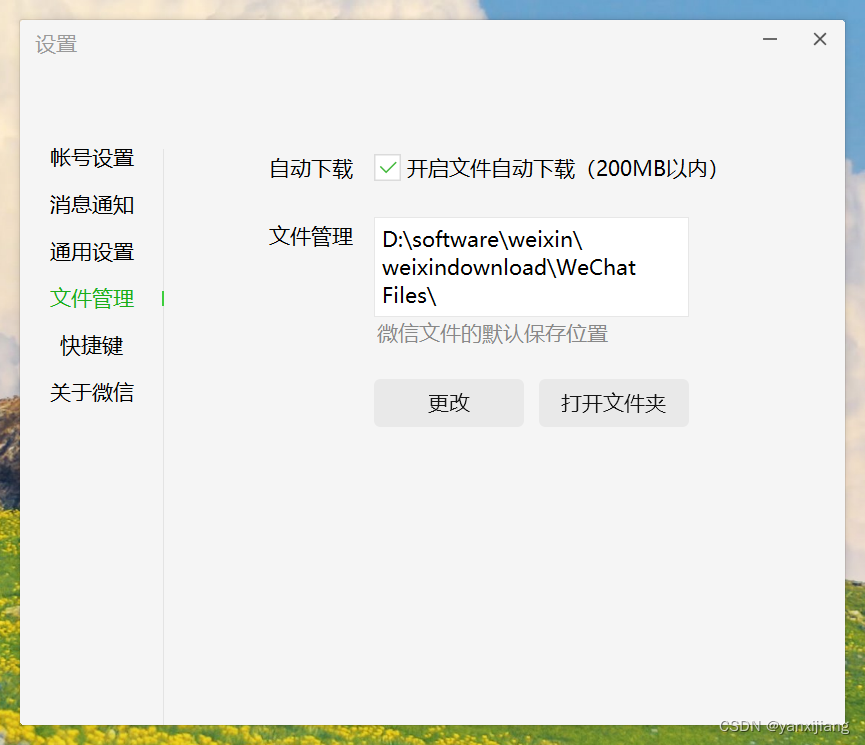The width and height of the screenshot is (865, 745).
Task: Select the 文件管理 sidebar item
Action: pyautogui.click(x=92, y=299)
